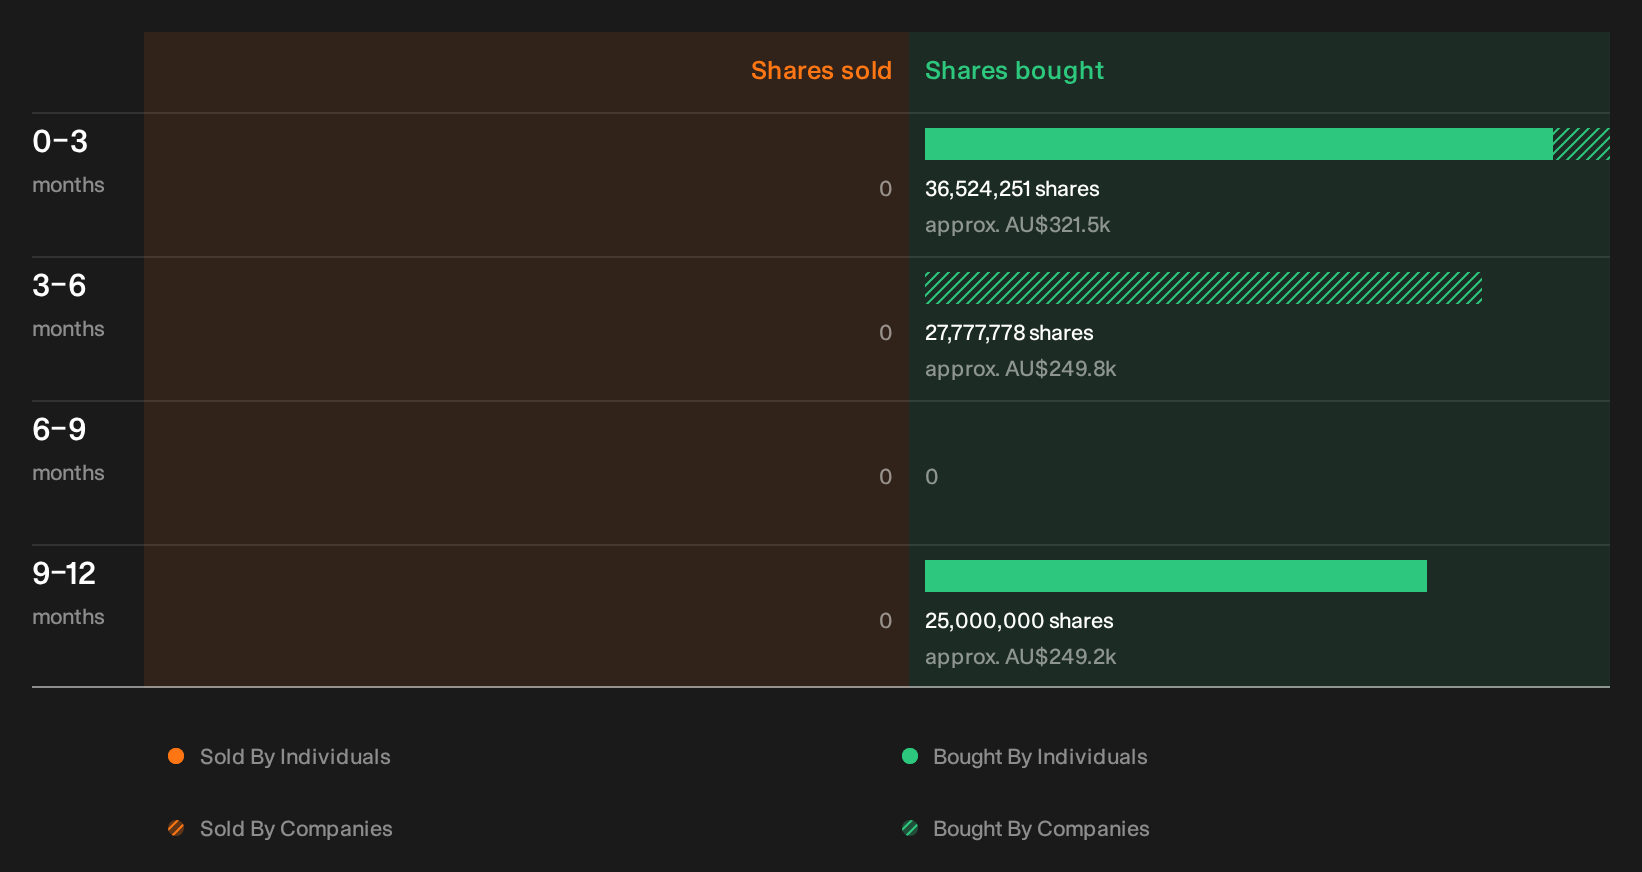The image size is (1642, 872).
Task: Click the hatched green bar for 3-6 months
Action: [1203, 288]
